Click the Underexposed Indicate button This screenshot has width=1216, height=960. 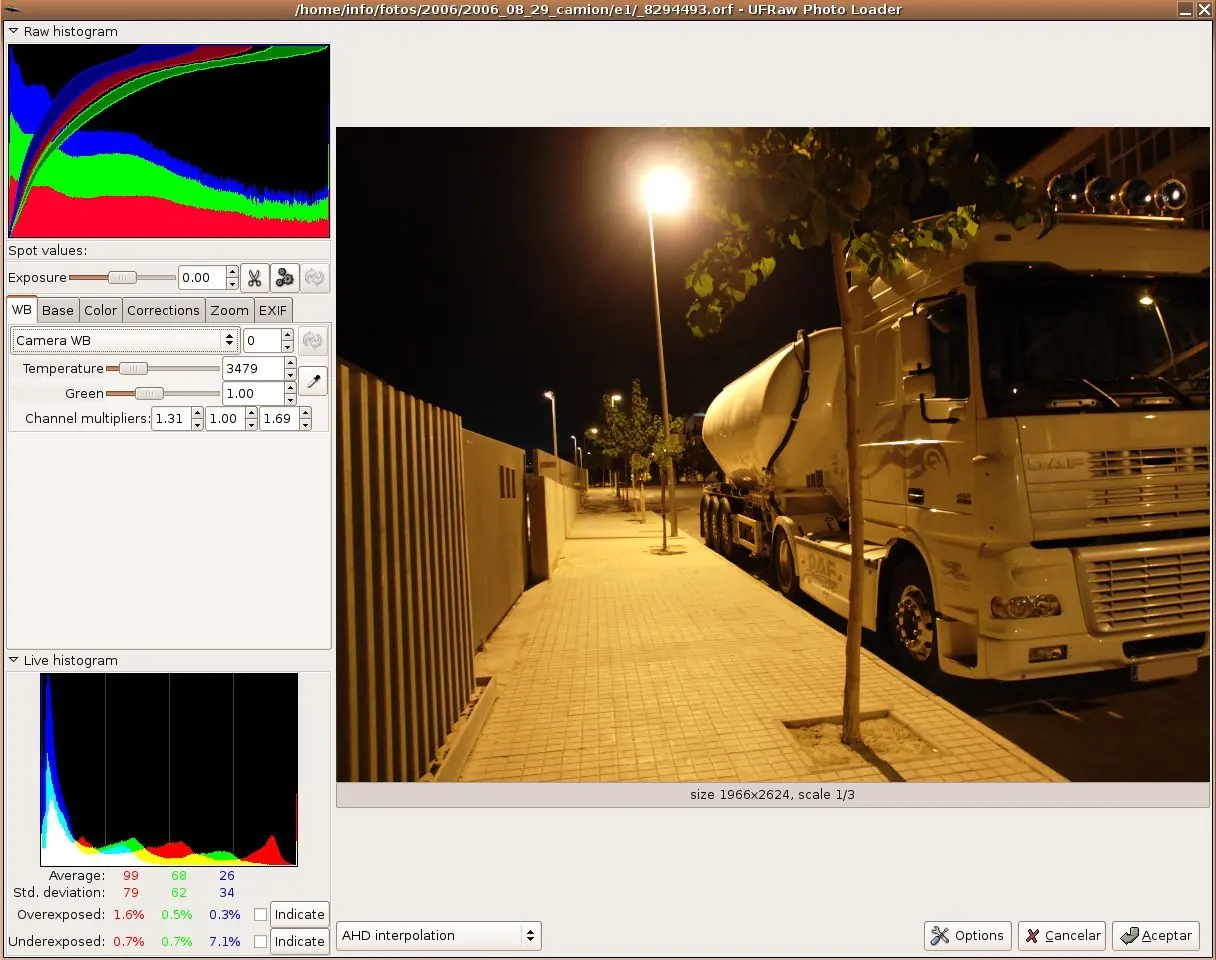(299, 941)
